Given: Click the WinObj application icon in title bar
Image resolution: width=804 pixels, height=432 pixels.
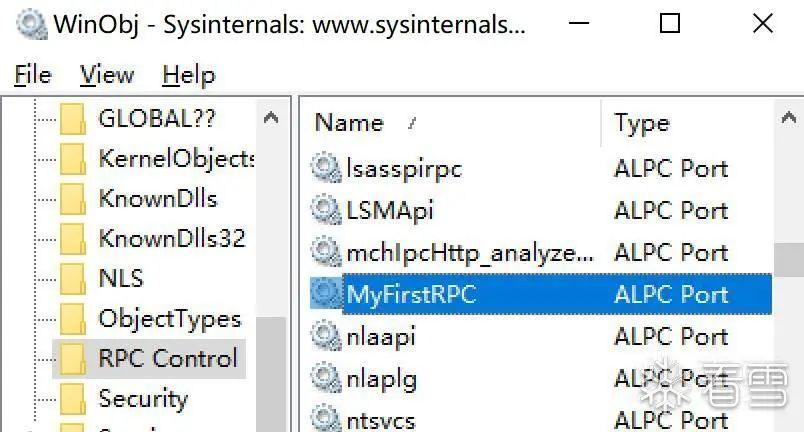Looking at the screenshot, I should [x=28, y=25].
